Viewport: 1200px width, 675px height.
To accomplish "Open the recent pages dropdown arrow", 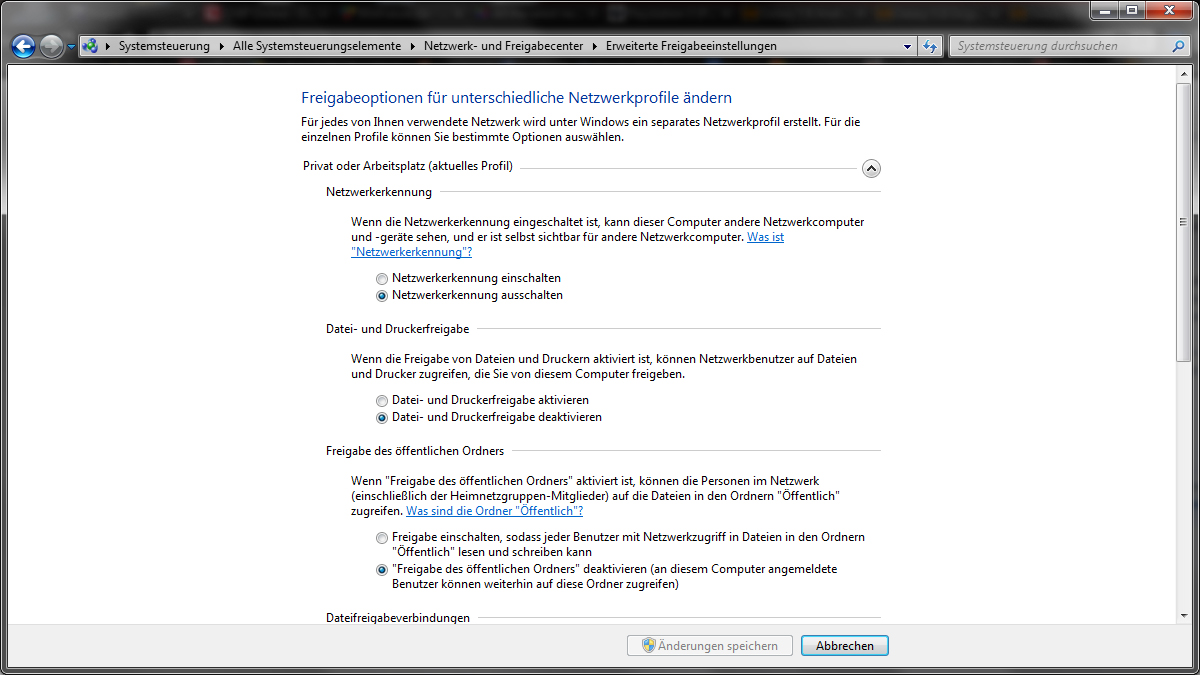I will (x=72, y=46).
